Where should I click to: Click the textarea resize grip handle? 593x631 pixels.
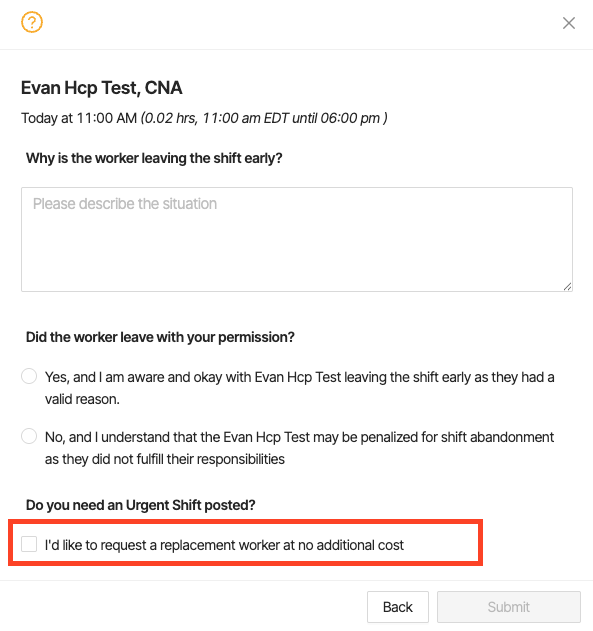(x=567, y=287)
